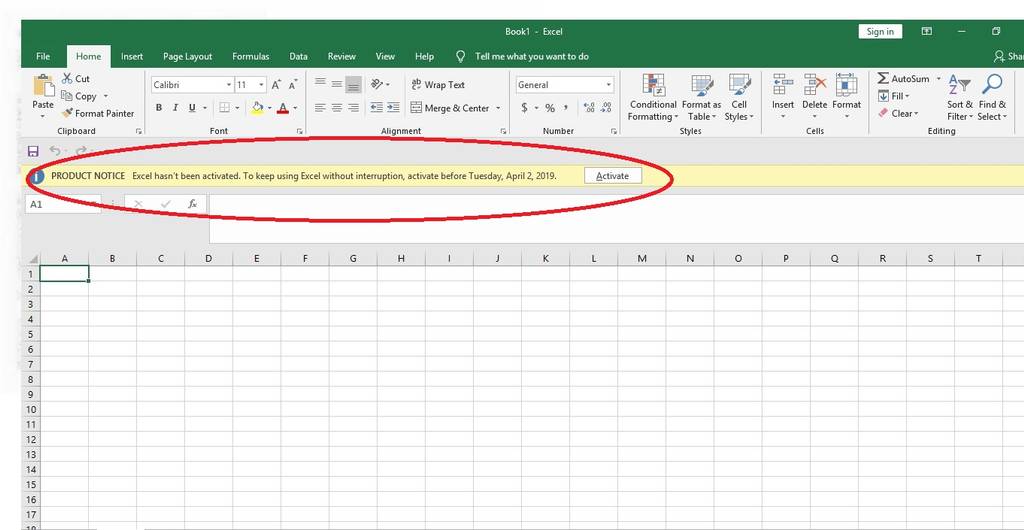Open Format as Table gallery
The height and width of the screenshot is (530, 1024).
pyautogui.click(x=701, y=97)
